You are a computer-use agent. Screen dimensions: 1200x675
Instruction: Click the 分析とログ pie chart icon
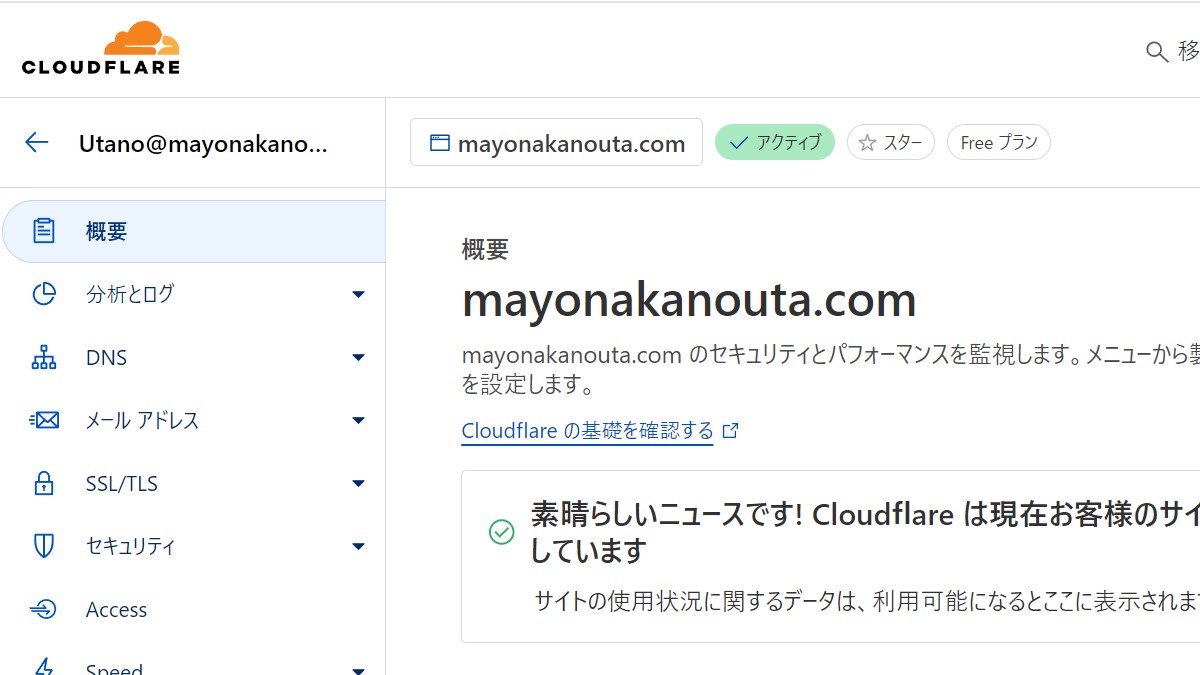[x=44, y=294]
